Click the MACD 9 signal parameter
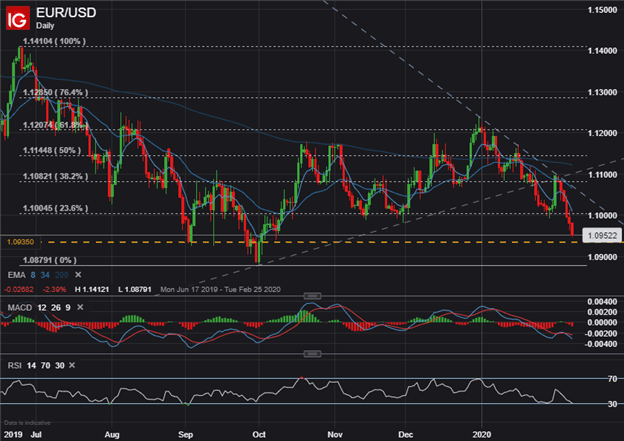 [x=68, y=308]
